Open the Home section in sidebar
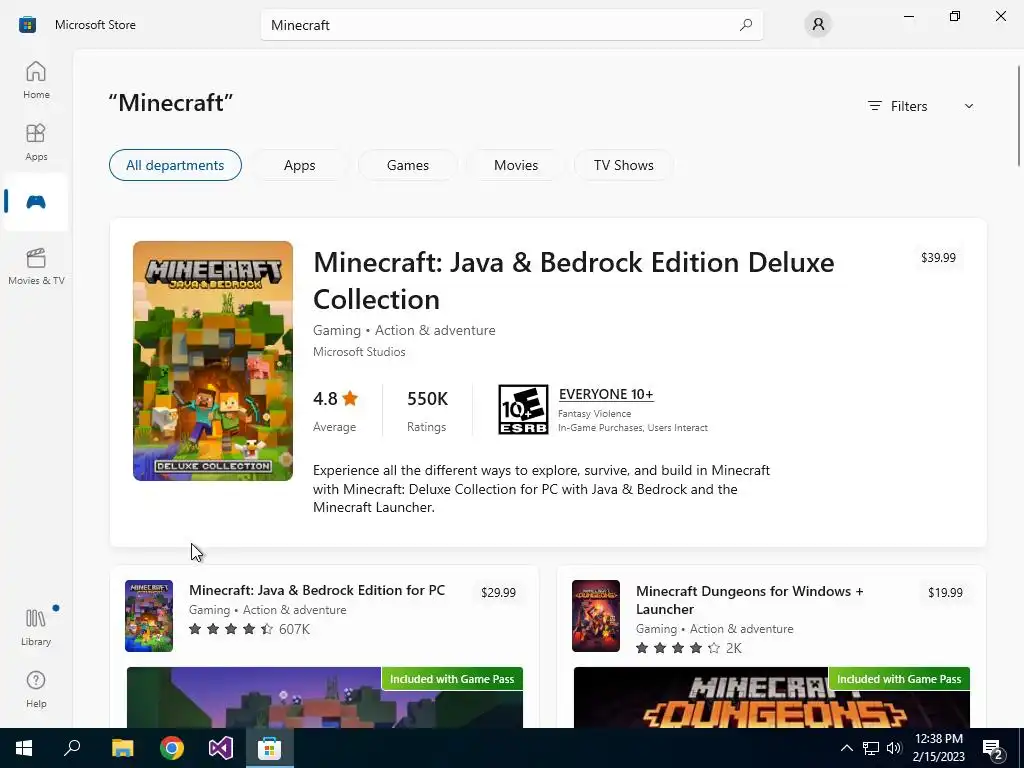The height and width of the screenshot is (768, 1024). pos(36,80)
